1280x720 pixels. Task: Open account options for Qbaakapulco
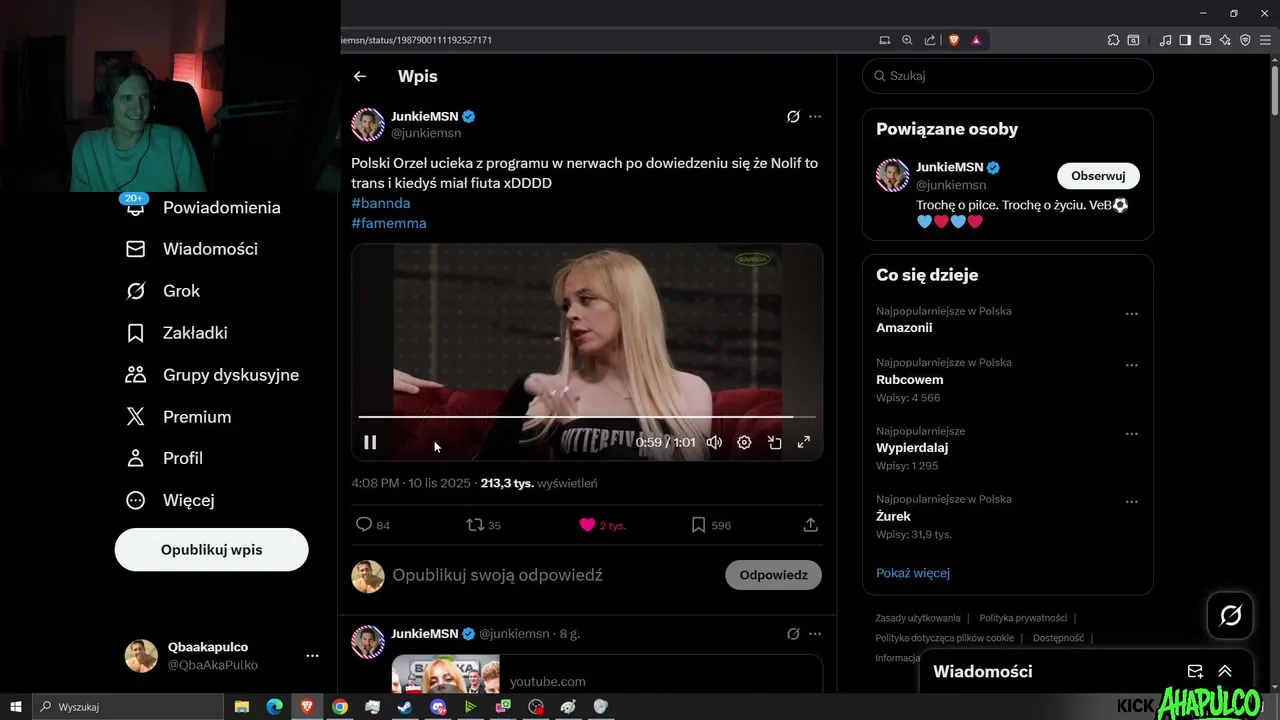click(312, 656)
